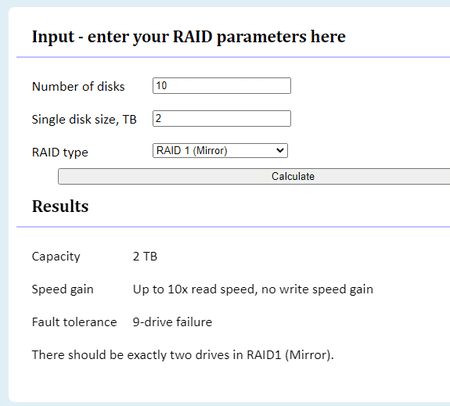Image resolution: width=450 pixels, height=406 pixels.
Task: Open the RAID type dropdown
Action: point(220,150)
